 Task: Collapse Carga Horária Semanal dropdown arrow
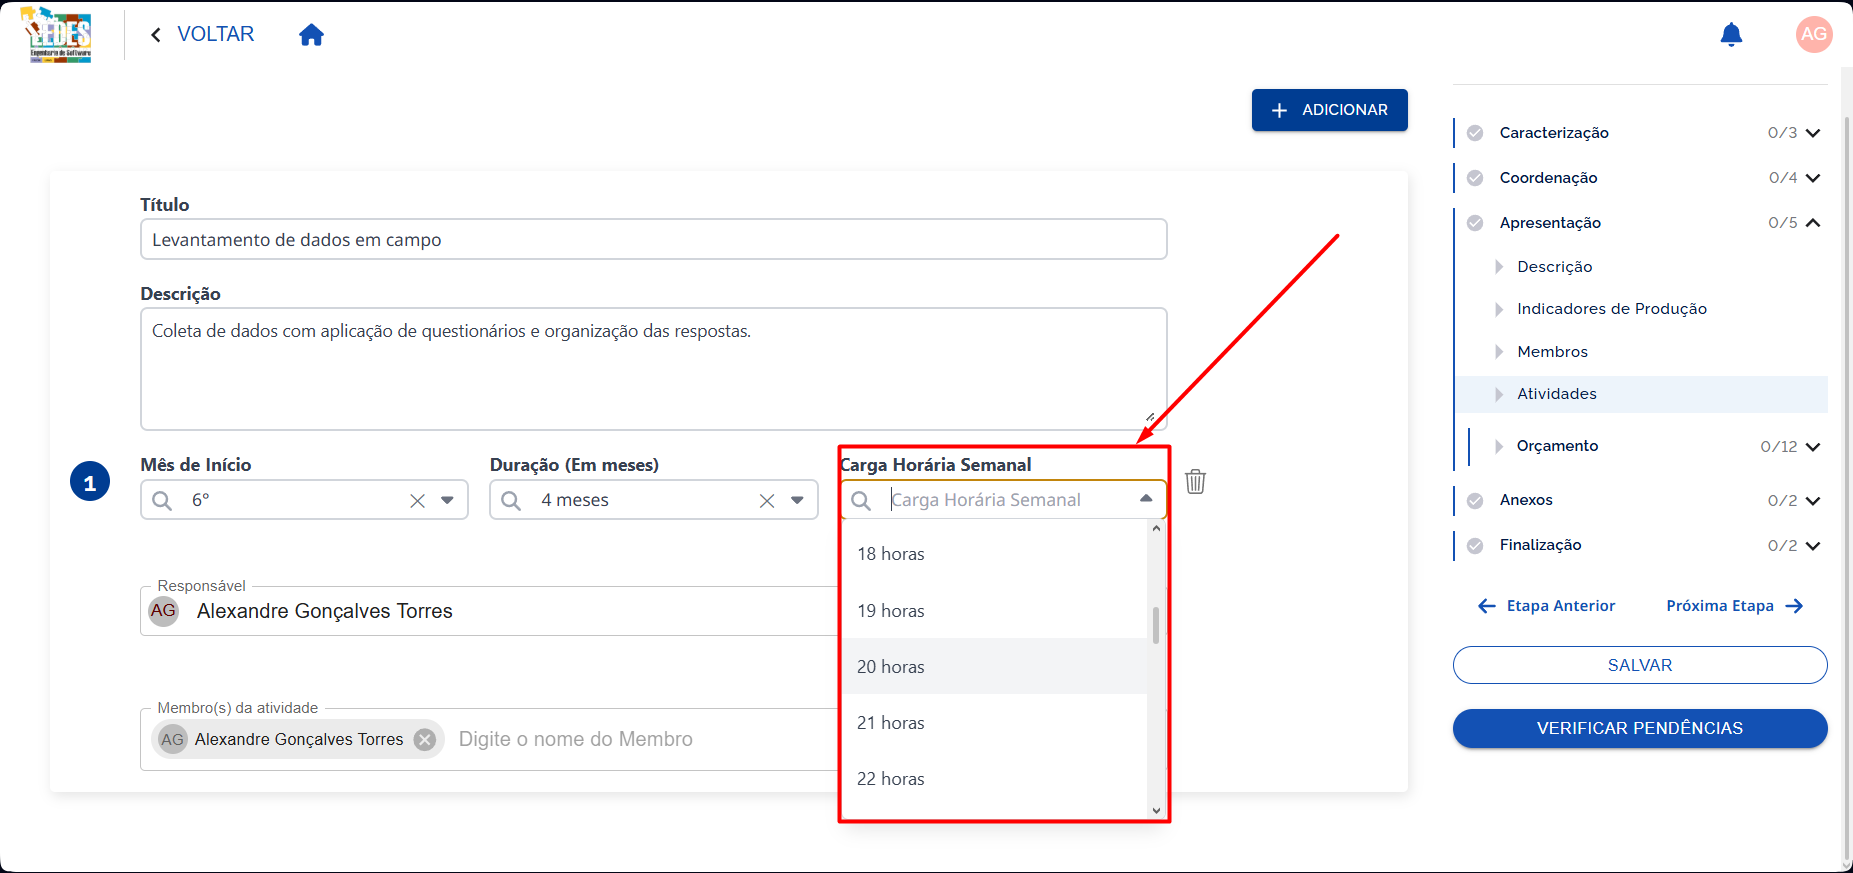pos(1146,499)
